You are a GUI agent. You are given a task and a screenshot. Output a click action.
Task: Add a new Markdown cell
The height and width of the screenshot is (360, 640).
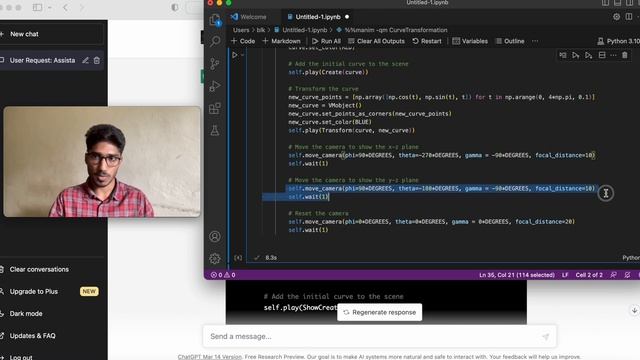click(281, 41)
